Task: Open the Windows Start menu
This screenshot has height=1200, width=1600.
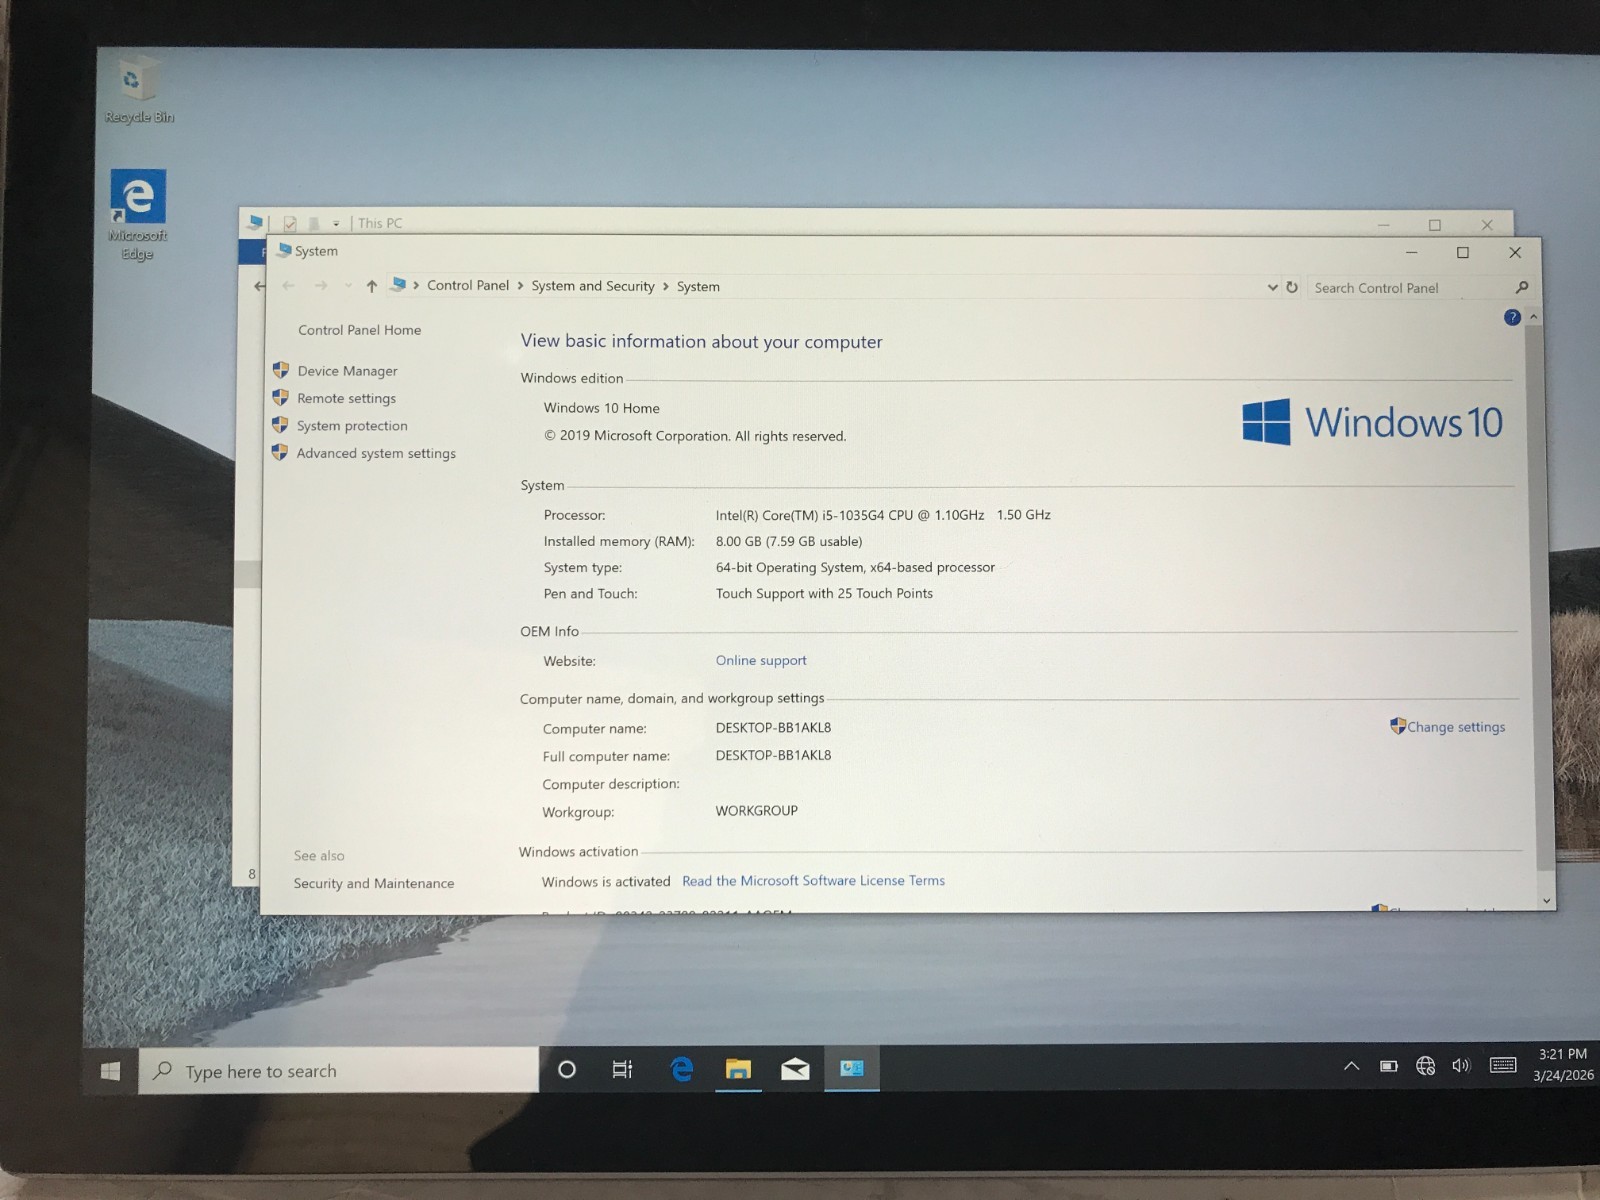Action: 111,1071
